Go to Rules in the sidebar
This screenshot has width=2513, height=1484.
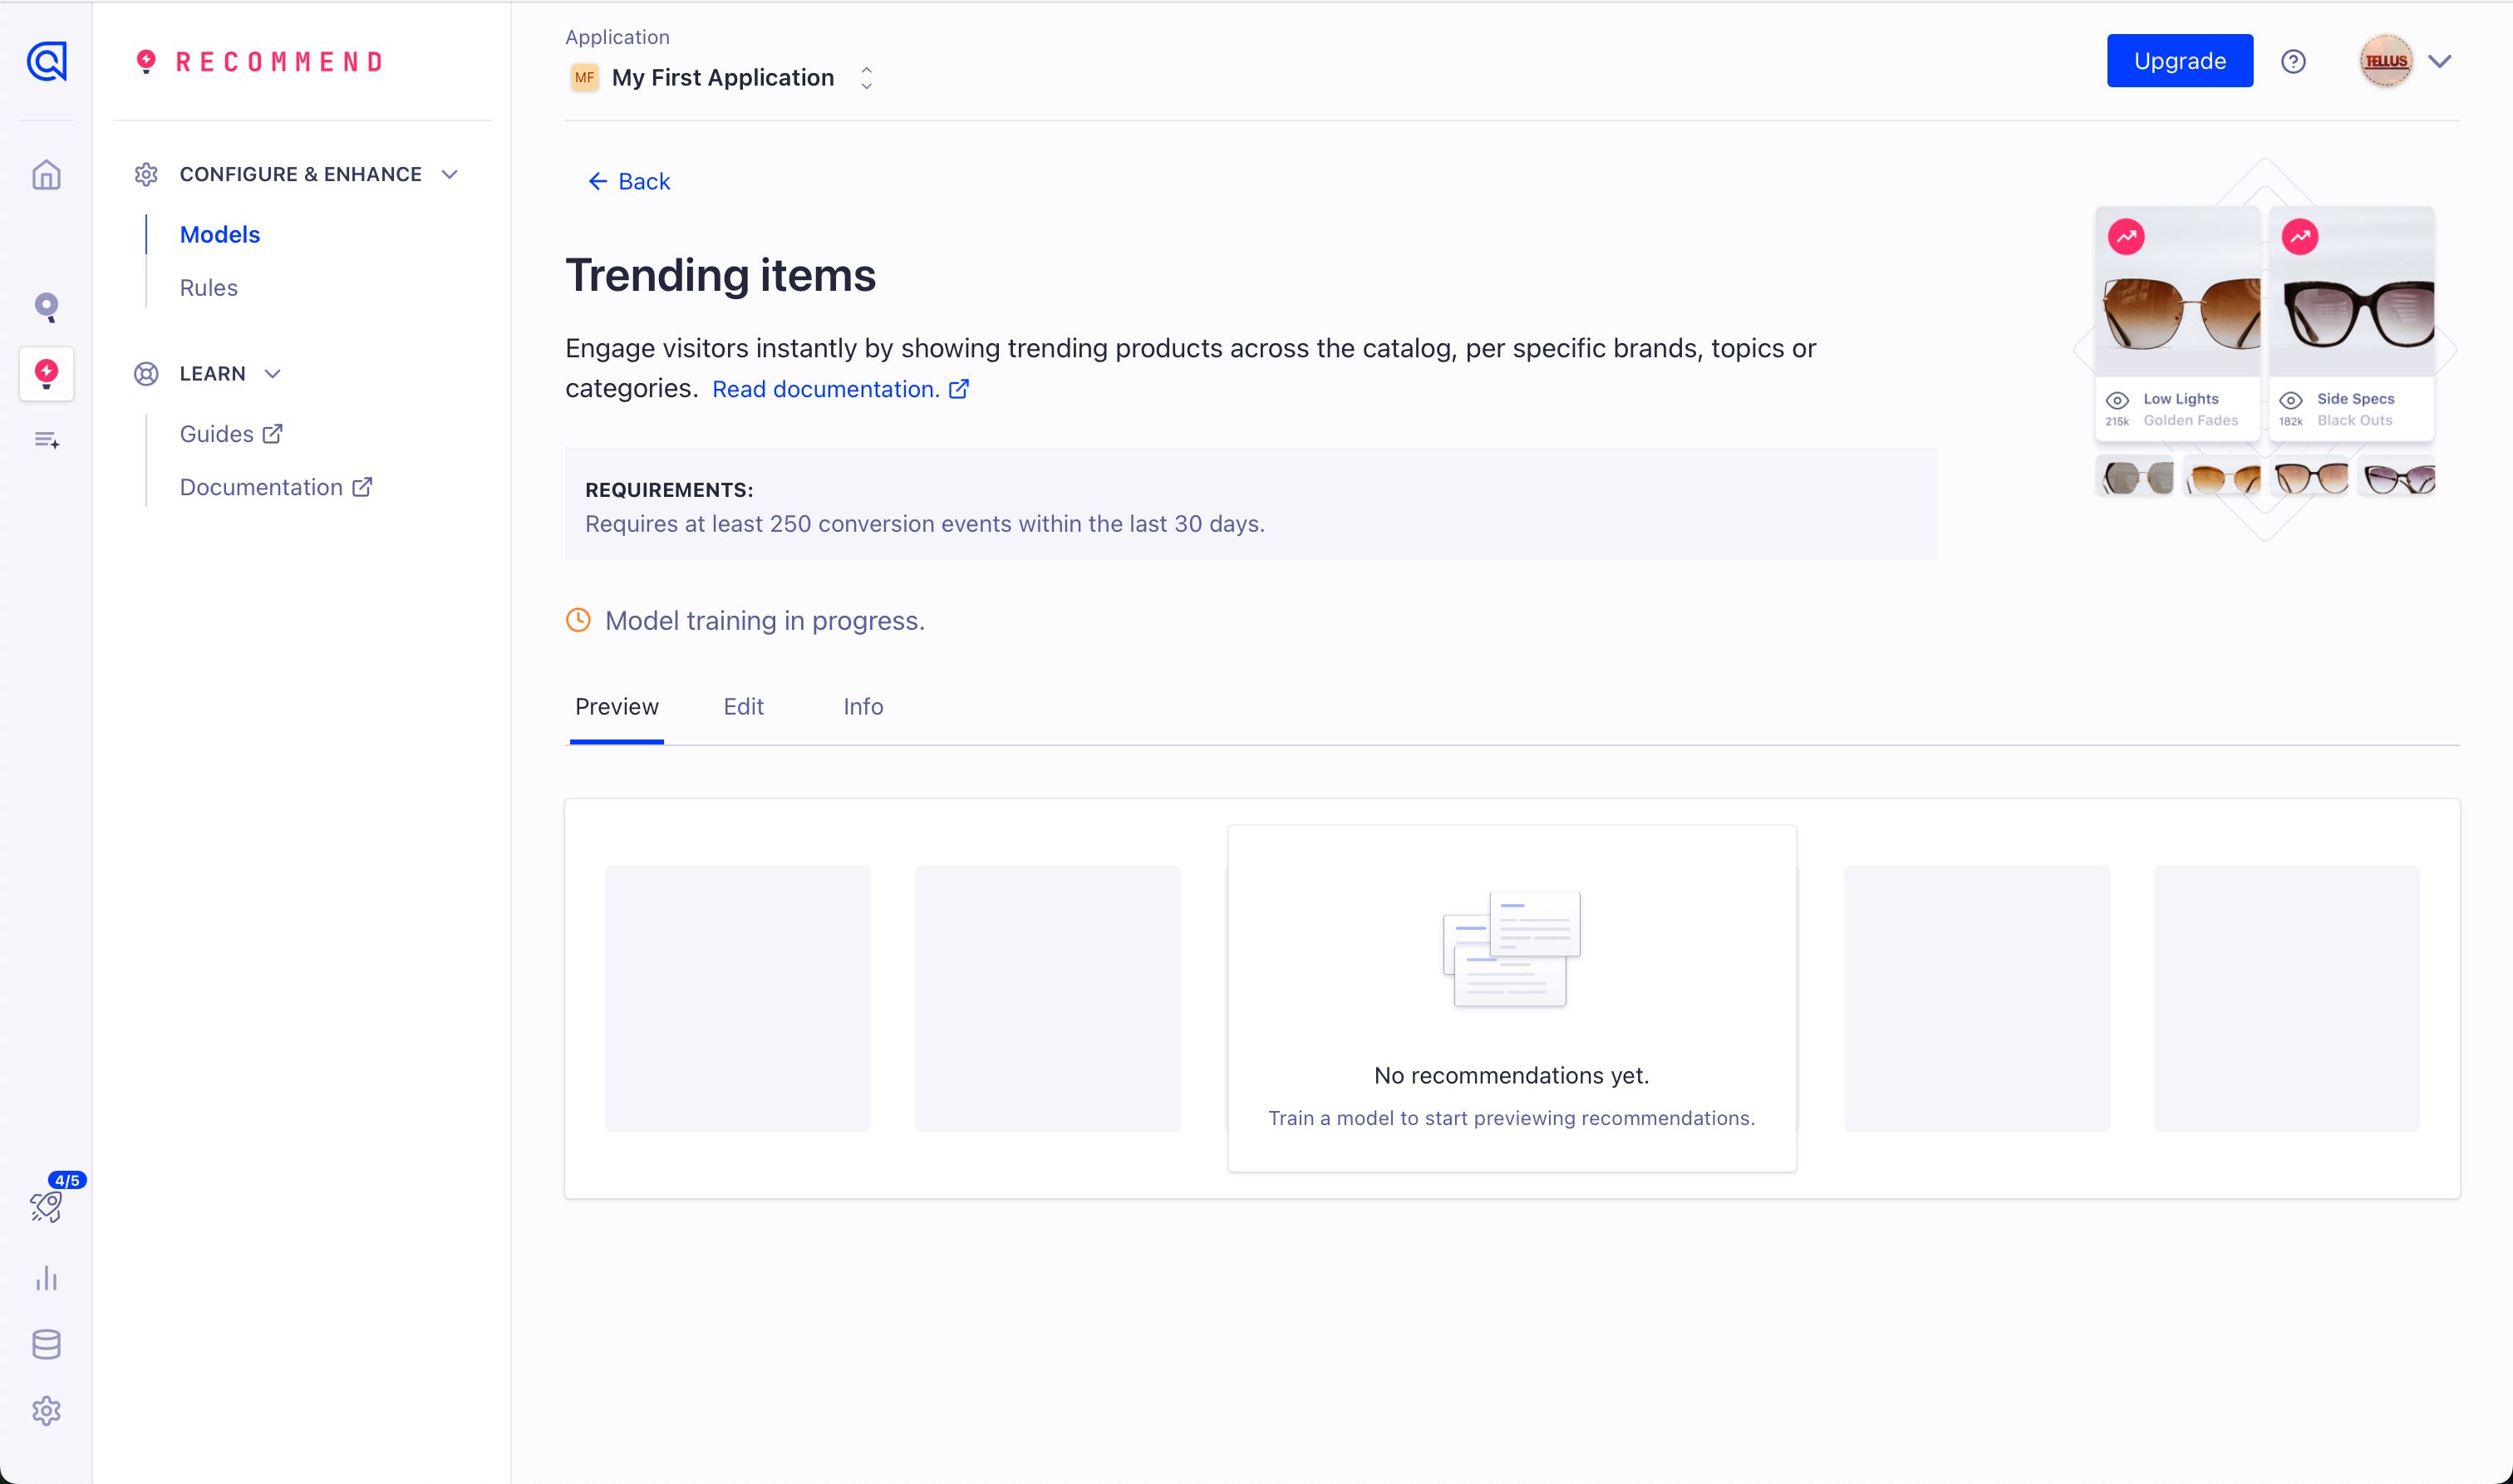[208, 288]
